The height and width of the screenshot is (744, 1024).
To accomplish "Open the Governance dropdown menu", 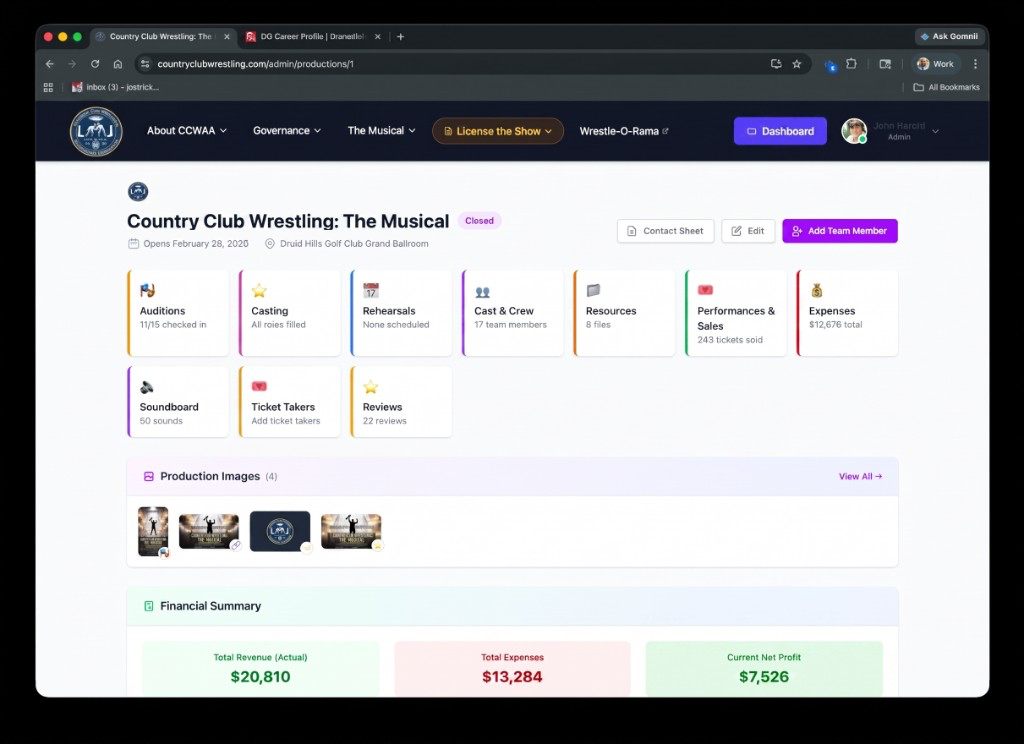I will pyautogui.click(x=284, y=131).
